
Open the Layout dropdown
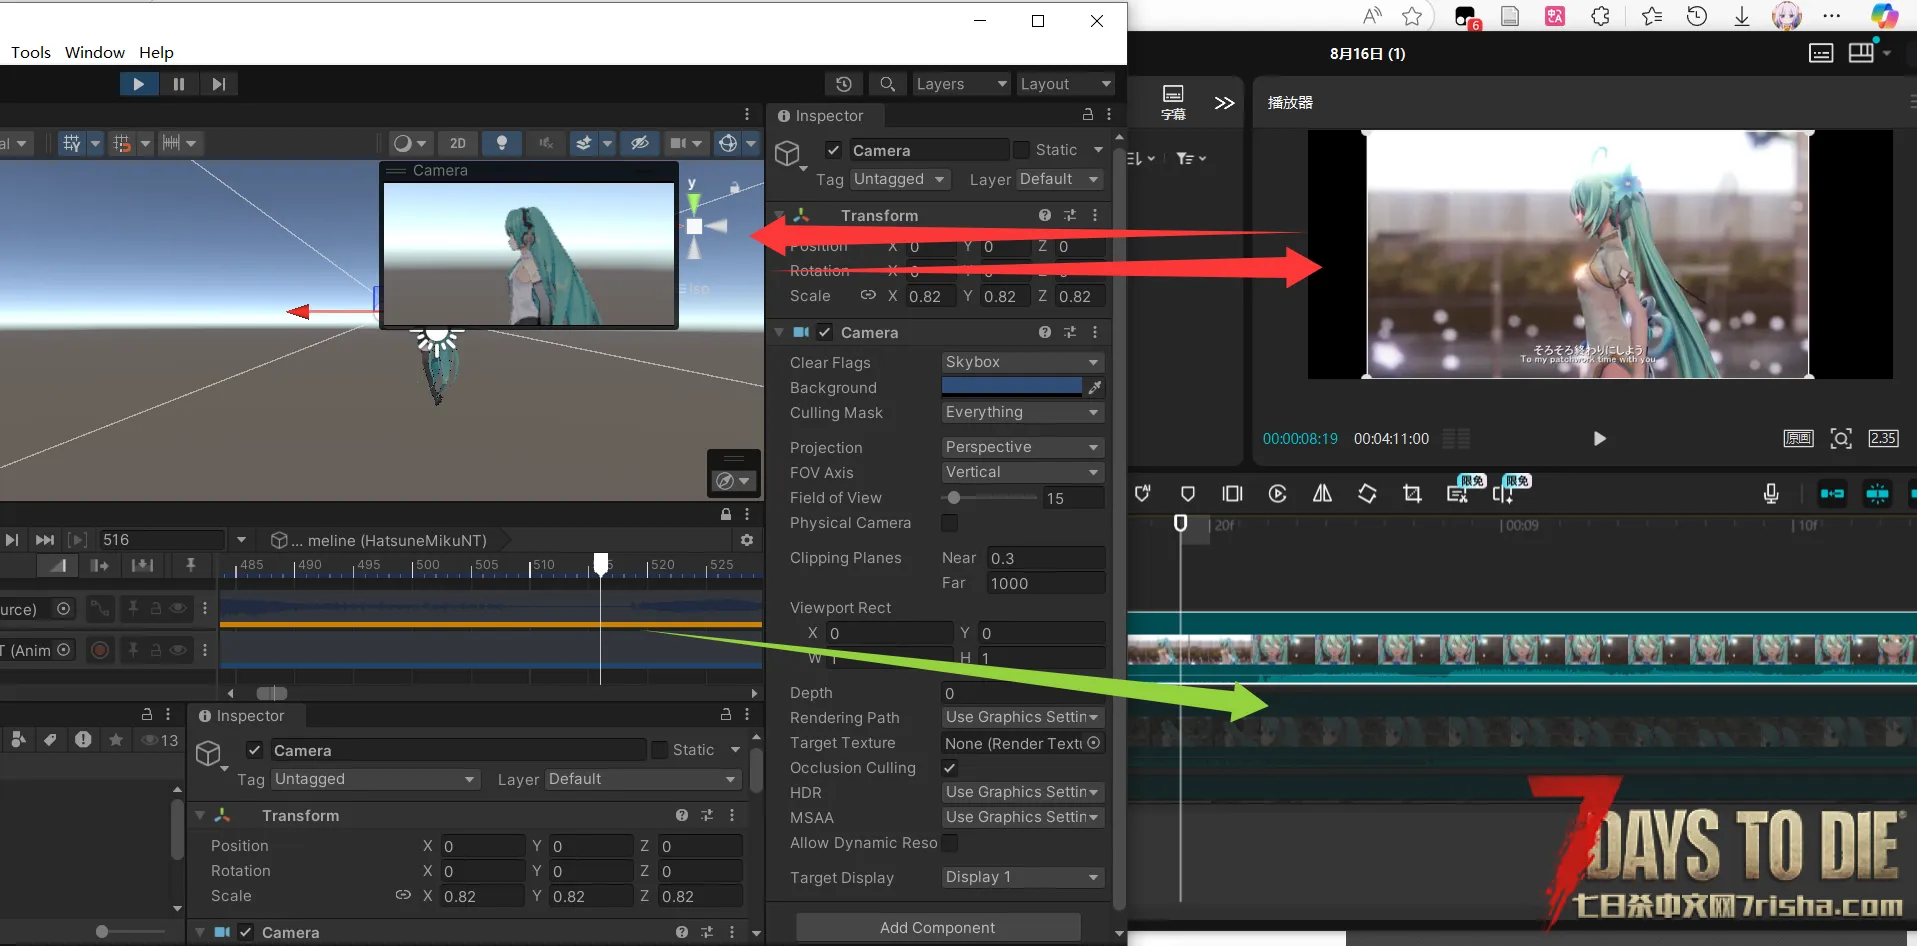click(1065, 84)
